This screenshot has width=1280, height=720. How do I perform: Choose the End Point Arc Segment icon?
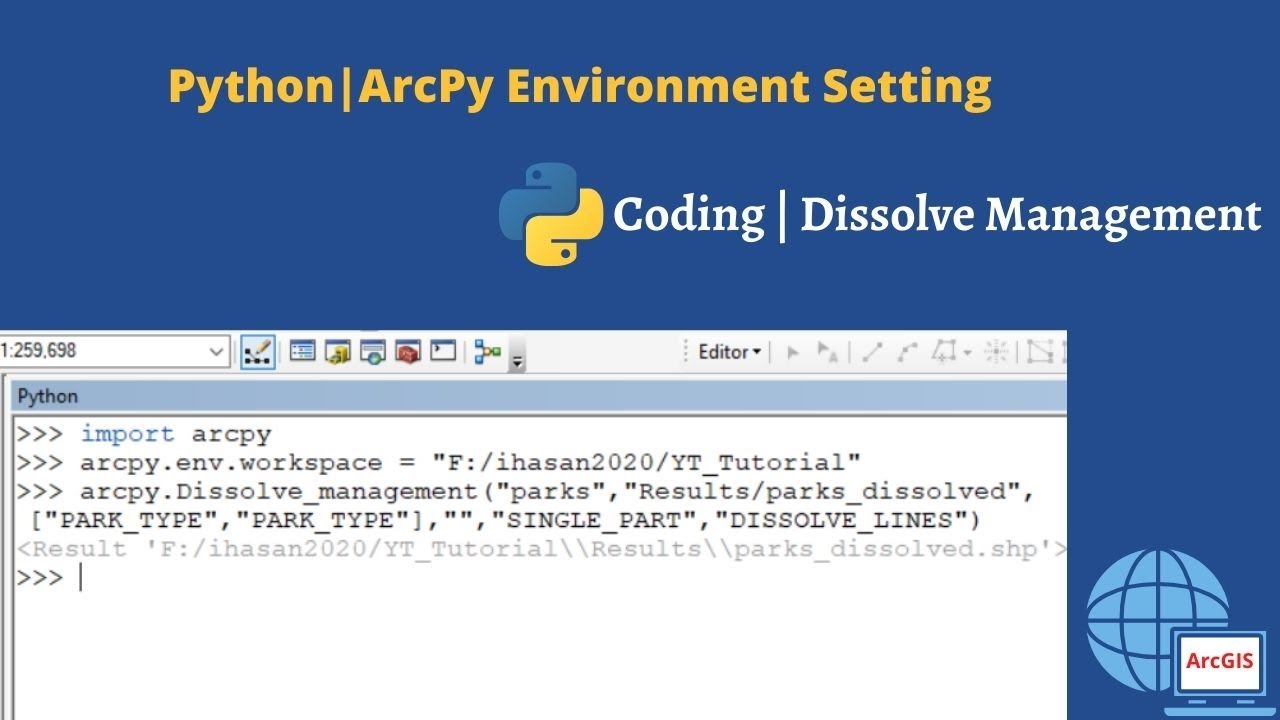[x=907, y=352]
